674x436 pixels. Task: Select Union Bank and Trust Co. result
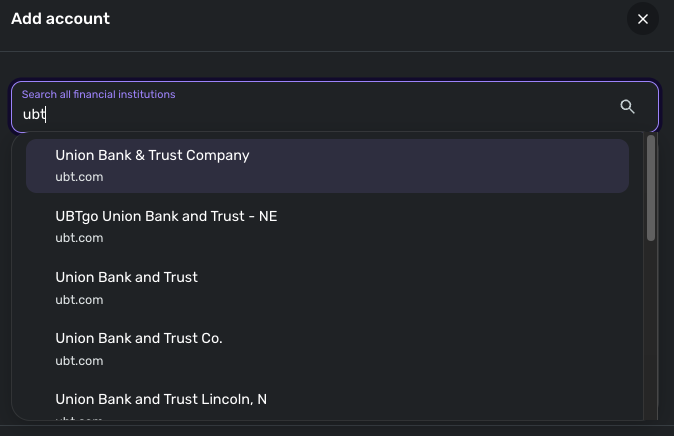pos(328,349)
